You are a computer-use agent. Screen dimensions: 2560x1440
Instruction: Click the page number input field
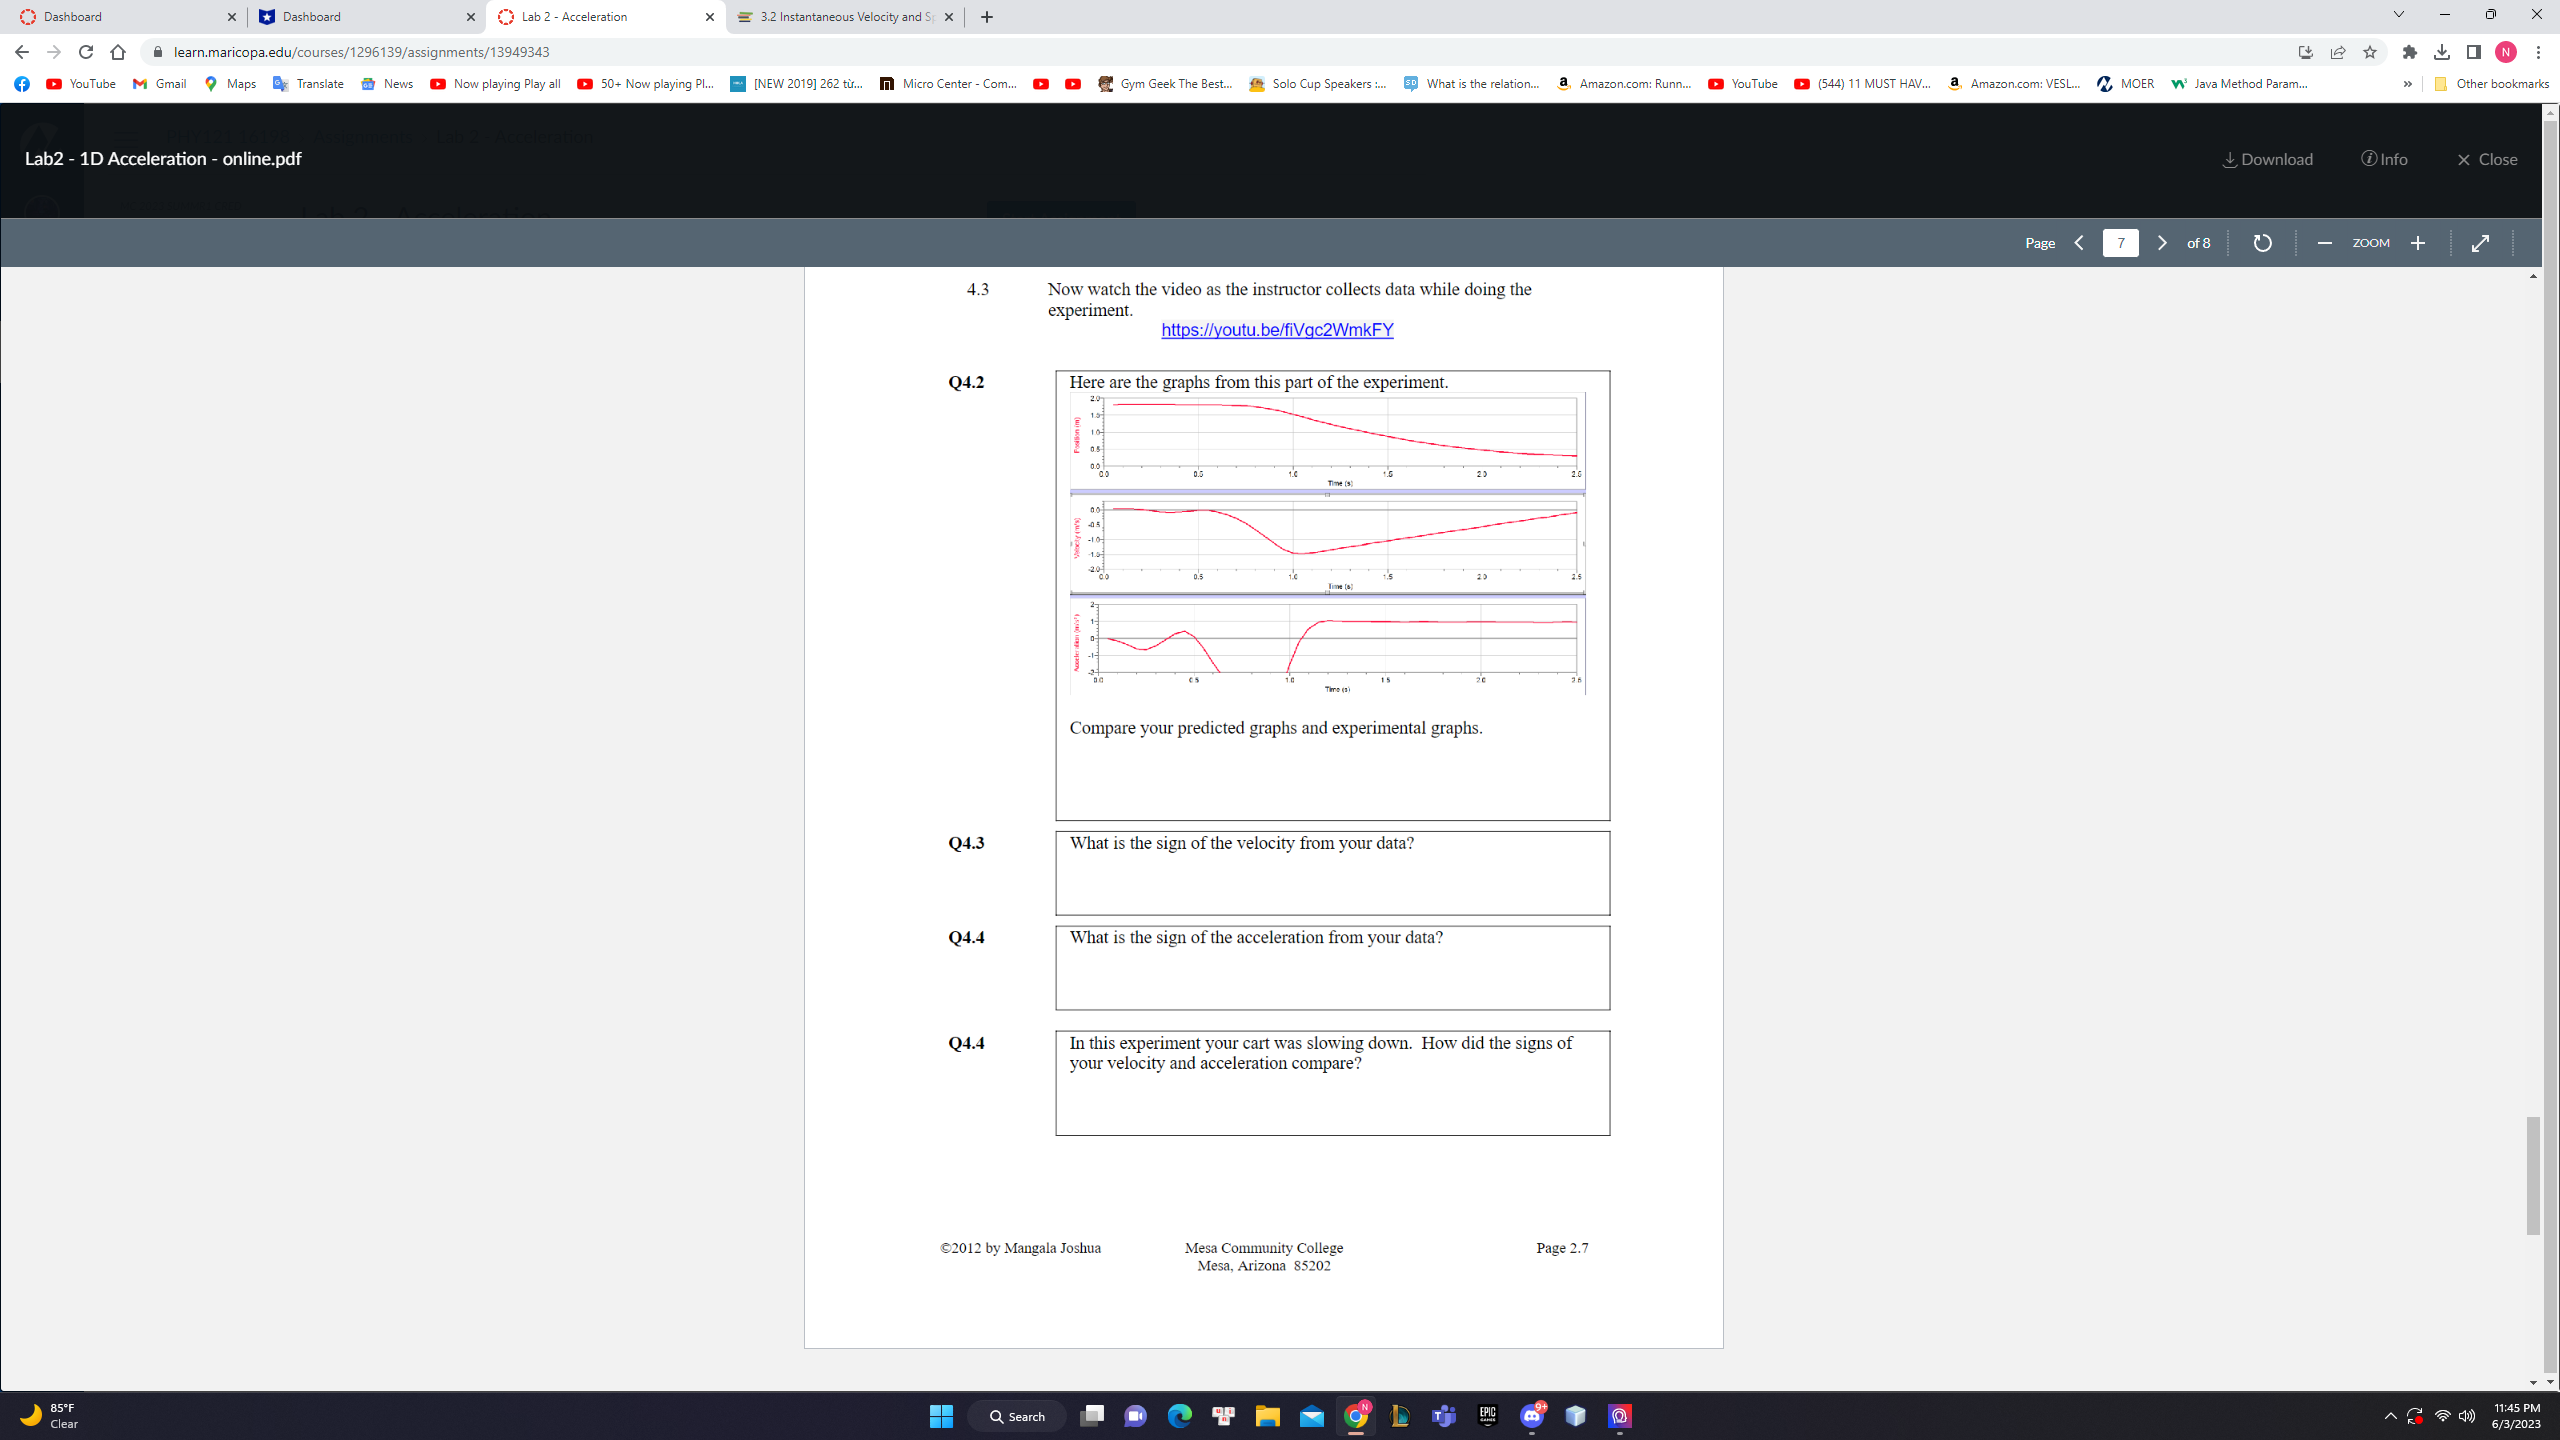point(2120,242)
